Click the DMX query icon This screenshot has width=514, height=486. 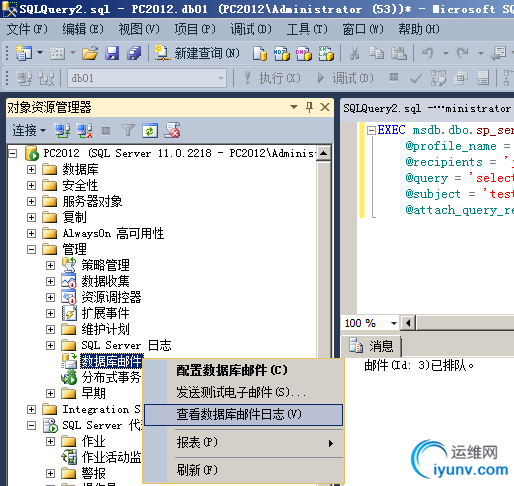(304, 53)
